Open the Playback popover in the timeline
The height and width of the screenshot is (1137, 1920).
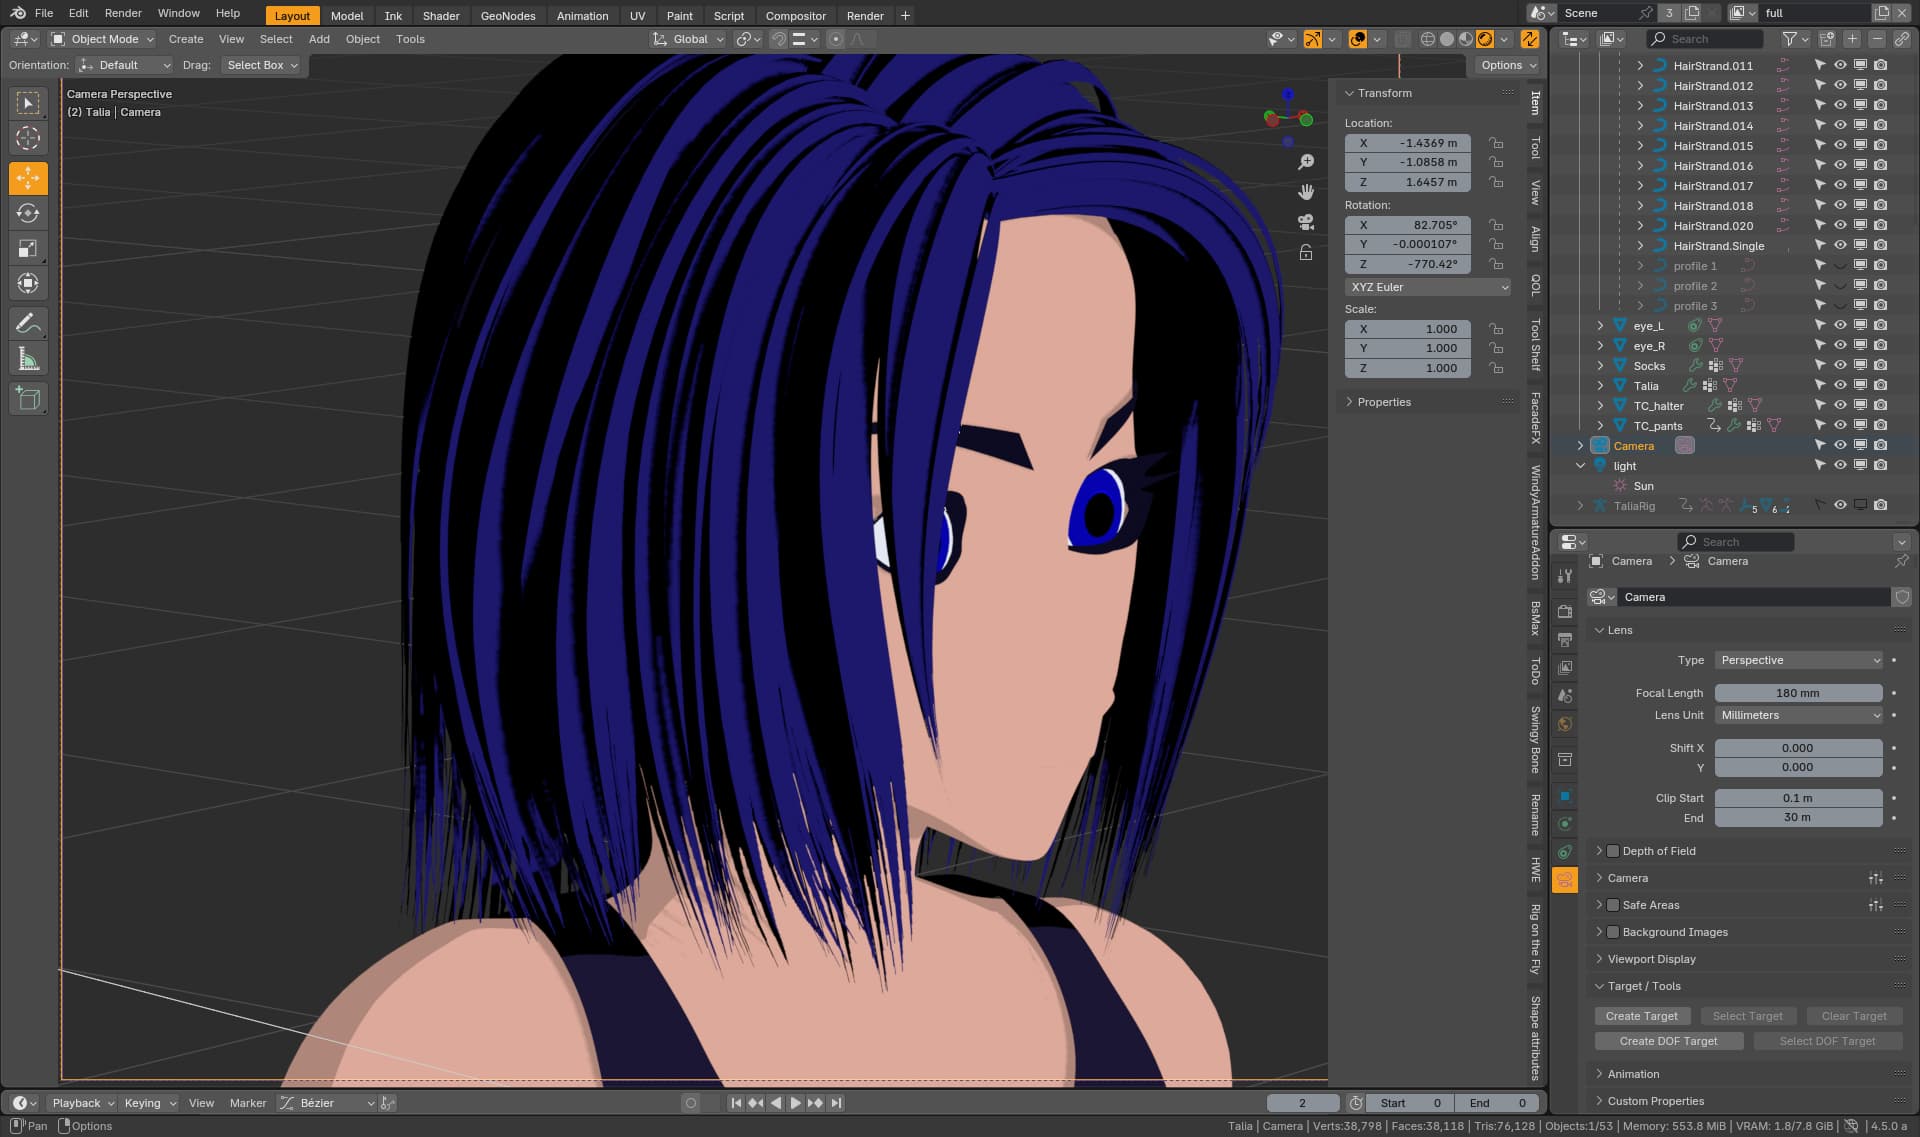pos(83,1103)
